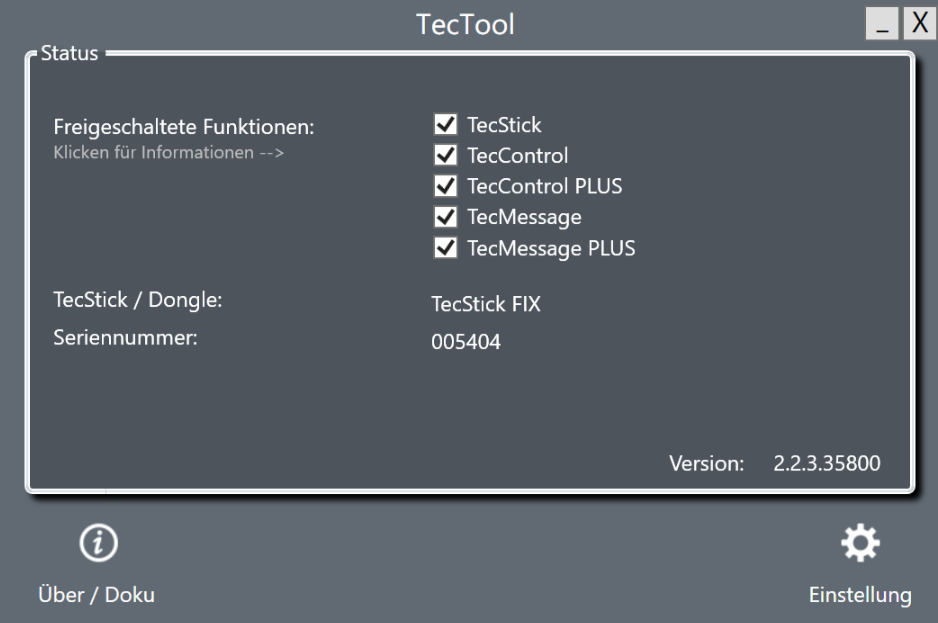
Task: Minimize the TecTool window
Action: coord(882,23)
